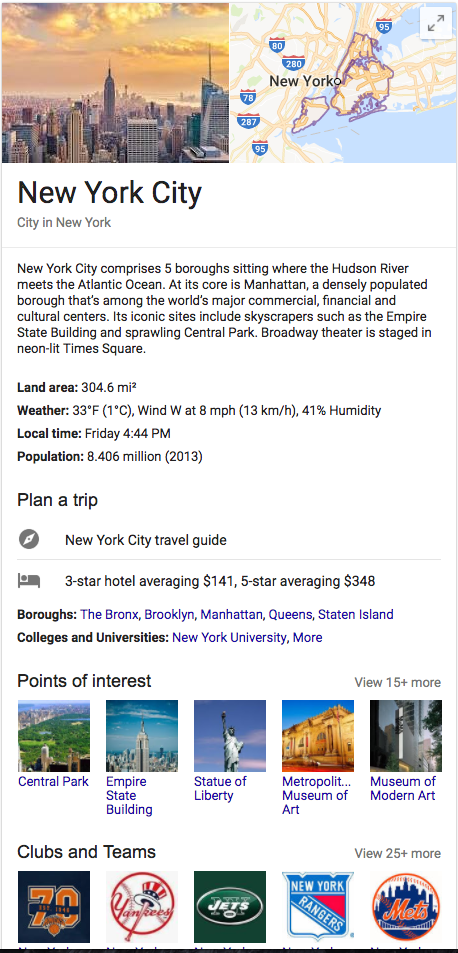Click the hotel bed icon
Screen dimensions: 458x953
29,580
